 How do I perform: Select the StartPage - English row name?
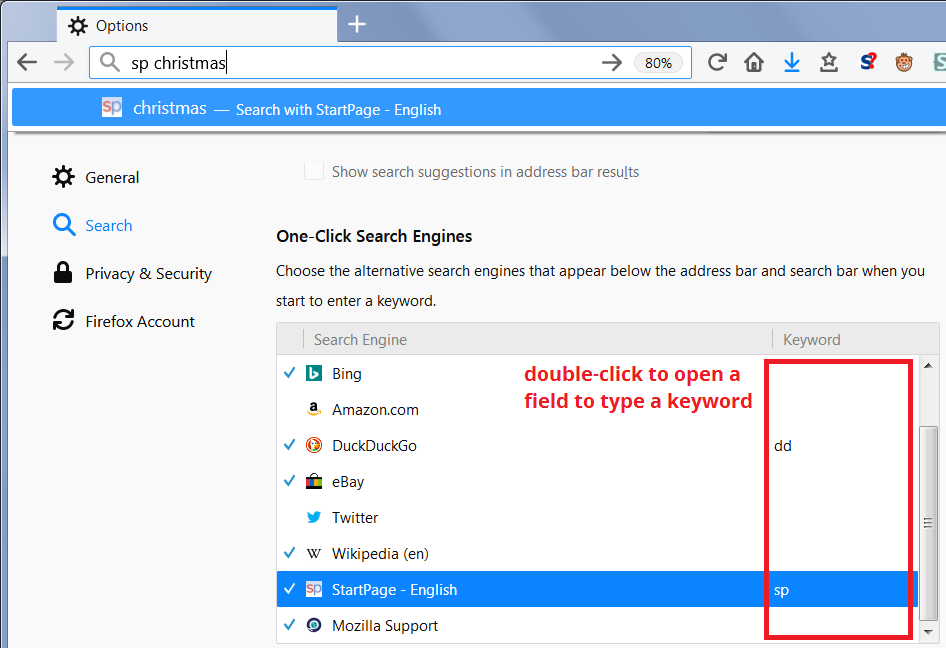(x=395, y=589)
